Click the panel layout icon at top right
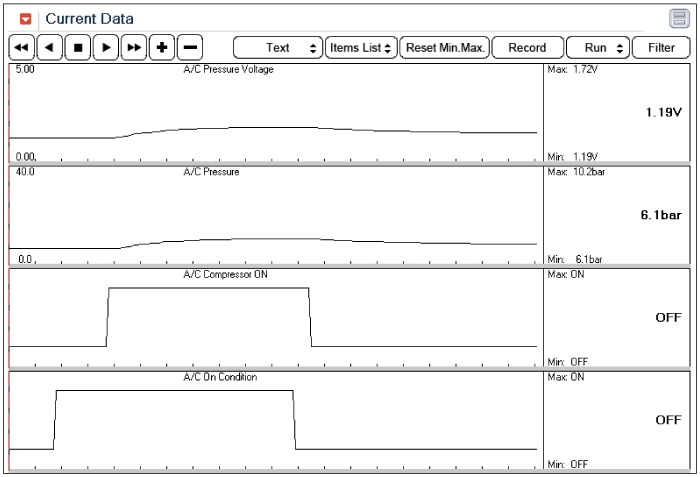Viewport: 700px width, 477px height. 679,18
